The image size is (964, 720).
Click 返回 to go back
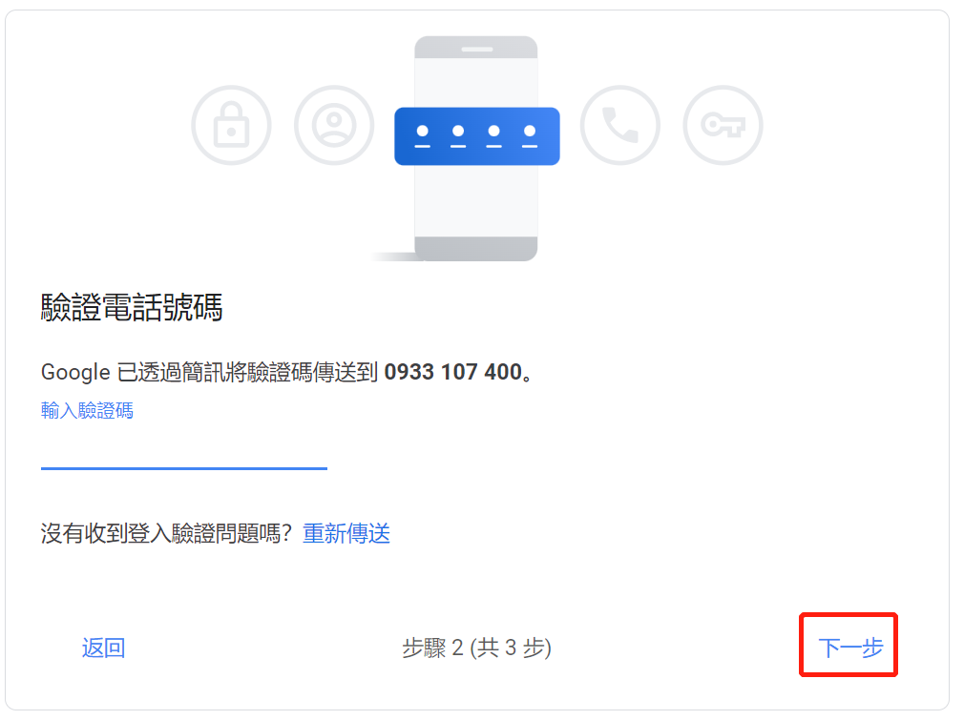tap(103, 648)
